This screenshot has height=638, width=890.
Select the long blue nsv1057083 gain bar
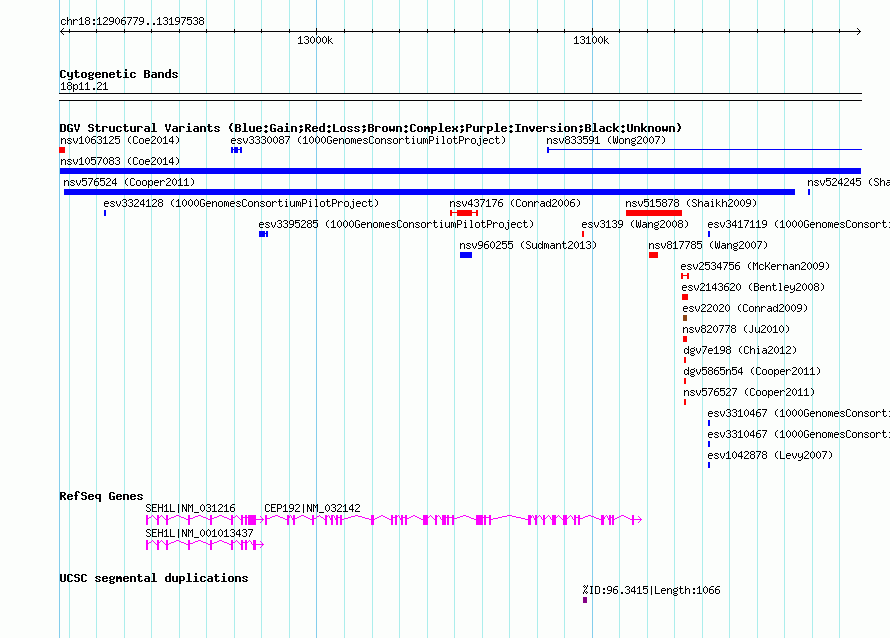(x=460, y=171)
